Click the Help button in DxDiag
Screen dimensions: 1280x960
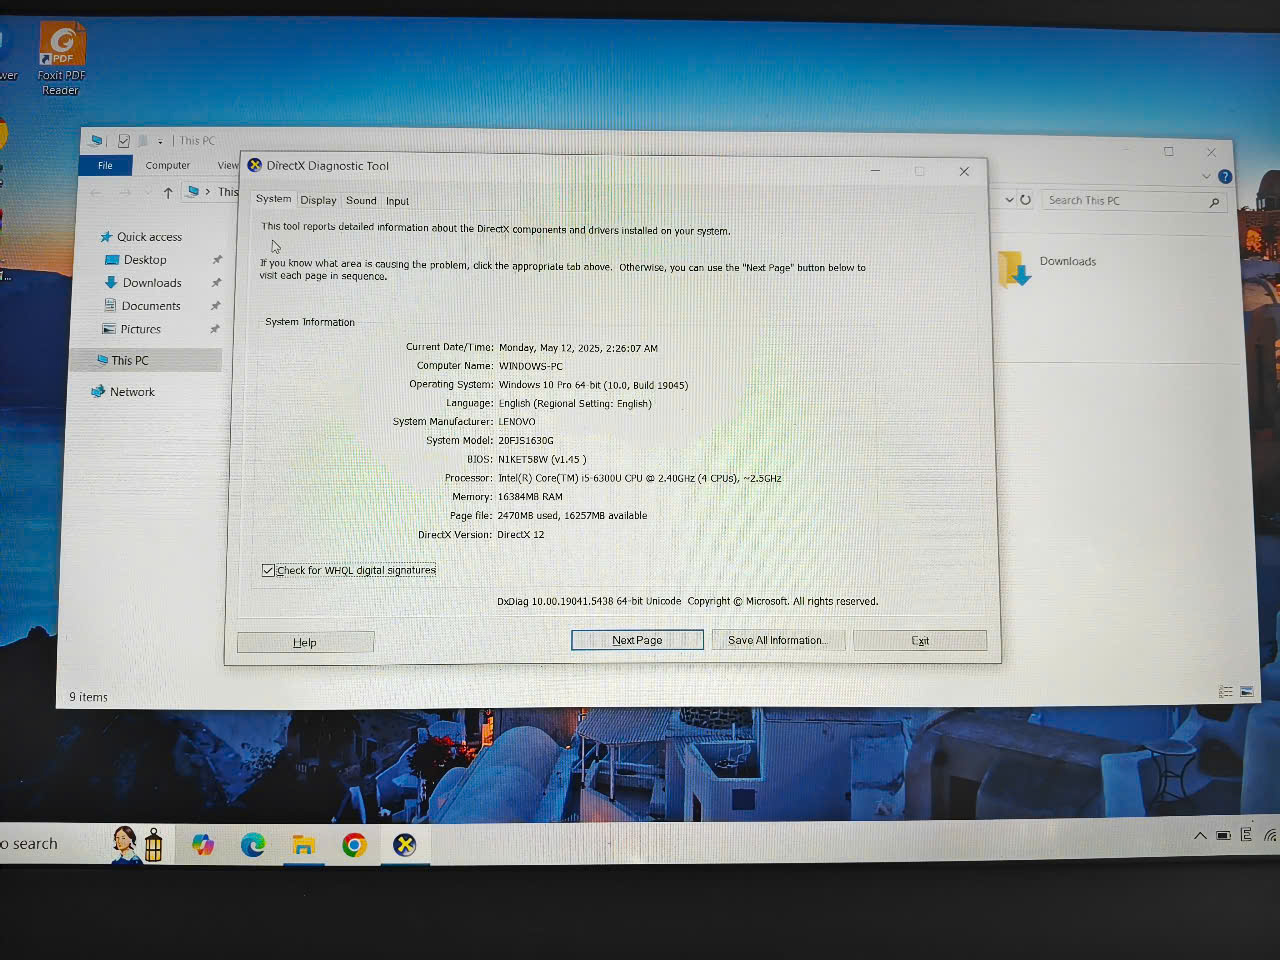pyautogui.click(x=305, y=642)
